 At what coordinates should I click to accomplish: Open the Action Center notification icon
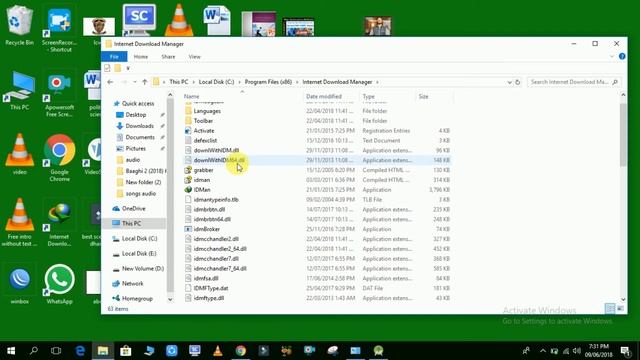[x=625, y=351]
